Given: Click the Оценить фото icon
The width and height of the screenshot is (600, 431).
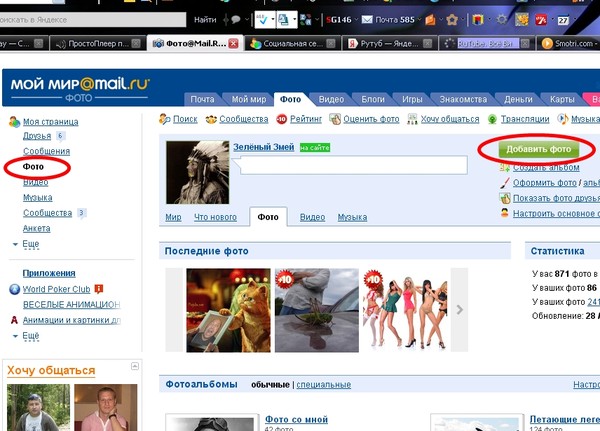Looking at the screenshot, I should click(x=335, y=119).
